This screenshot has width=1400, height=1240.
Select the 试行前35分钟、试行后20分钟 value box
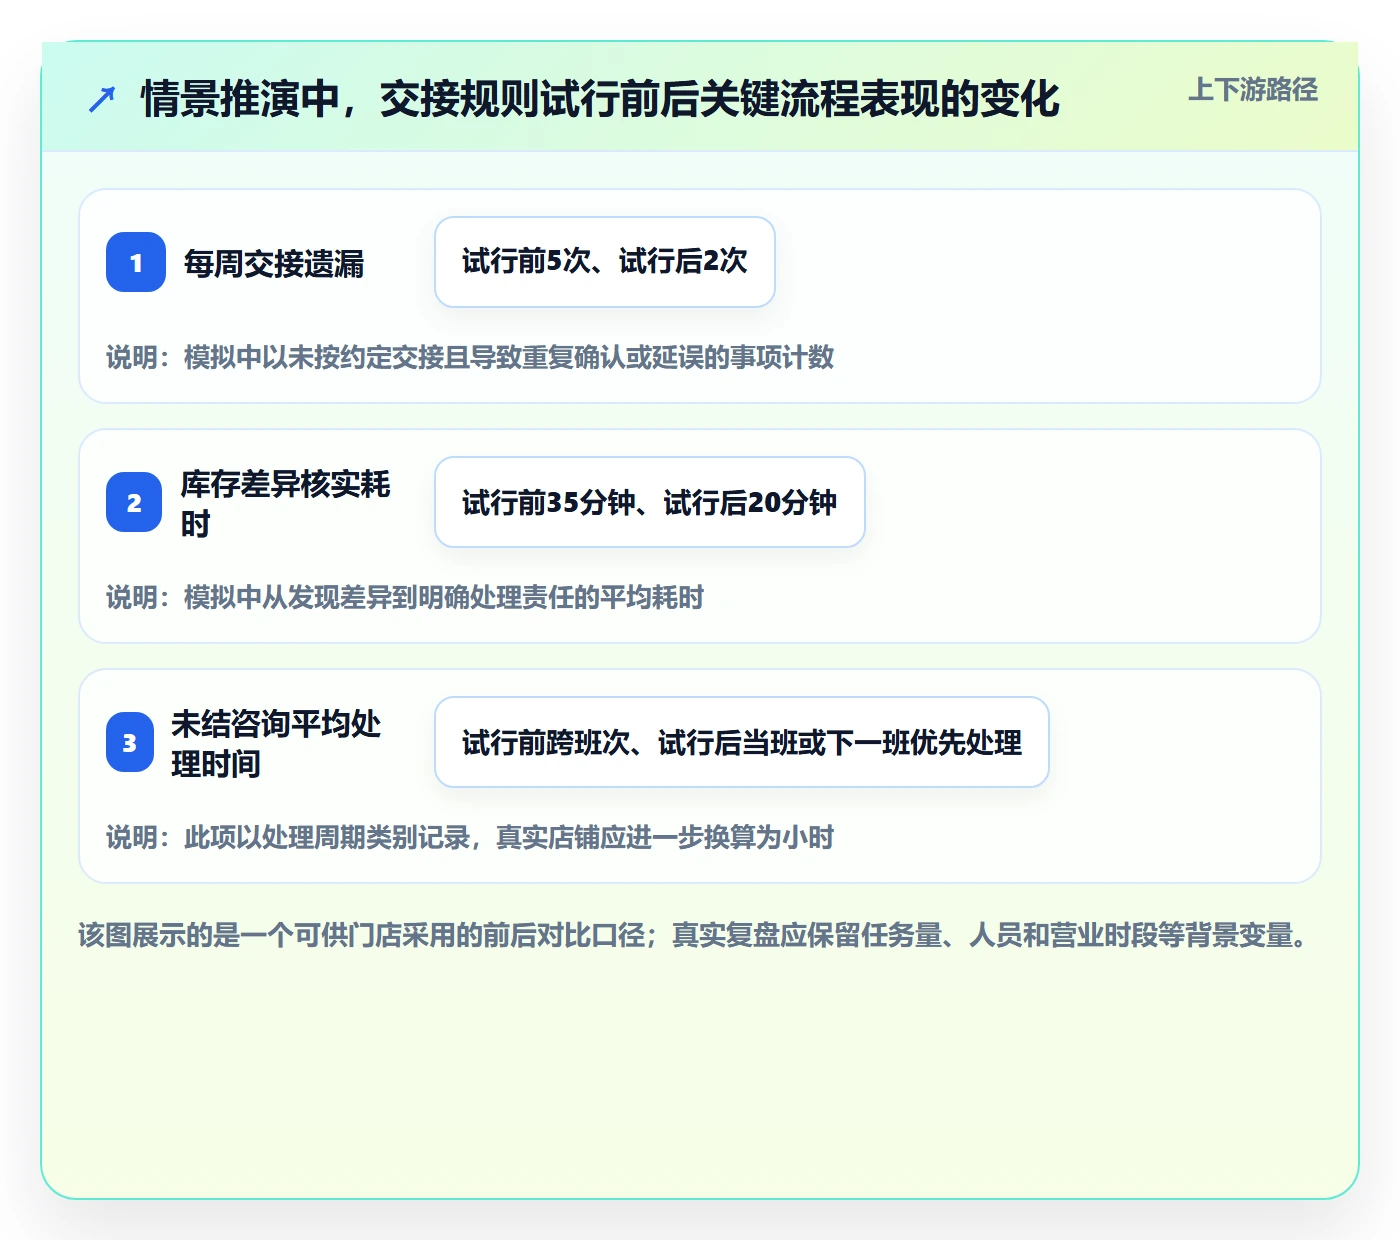[650, 502]
